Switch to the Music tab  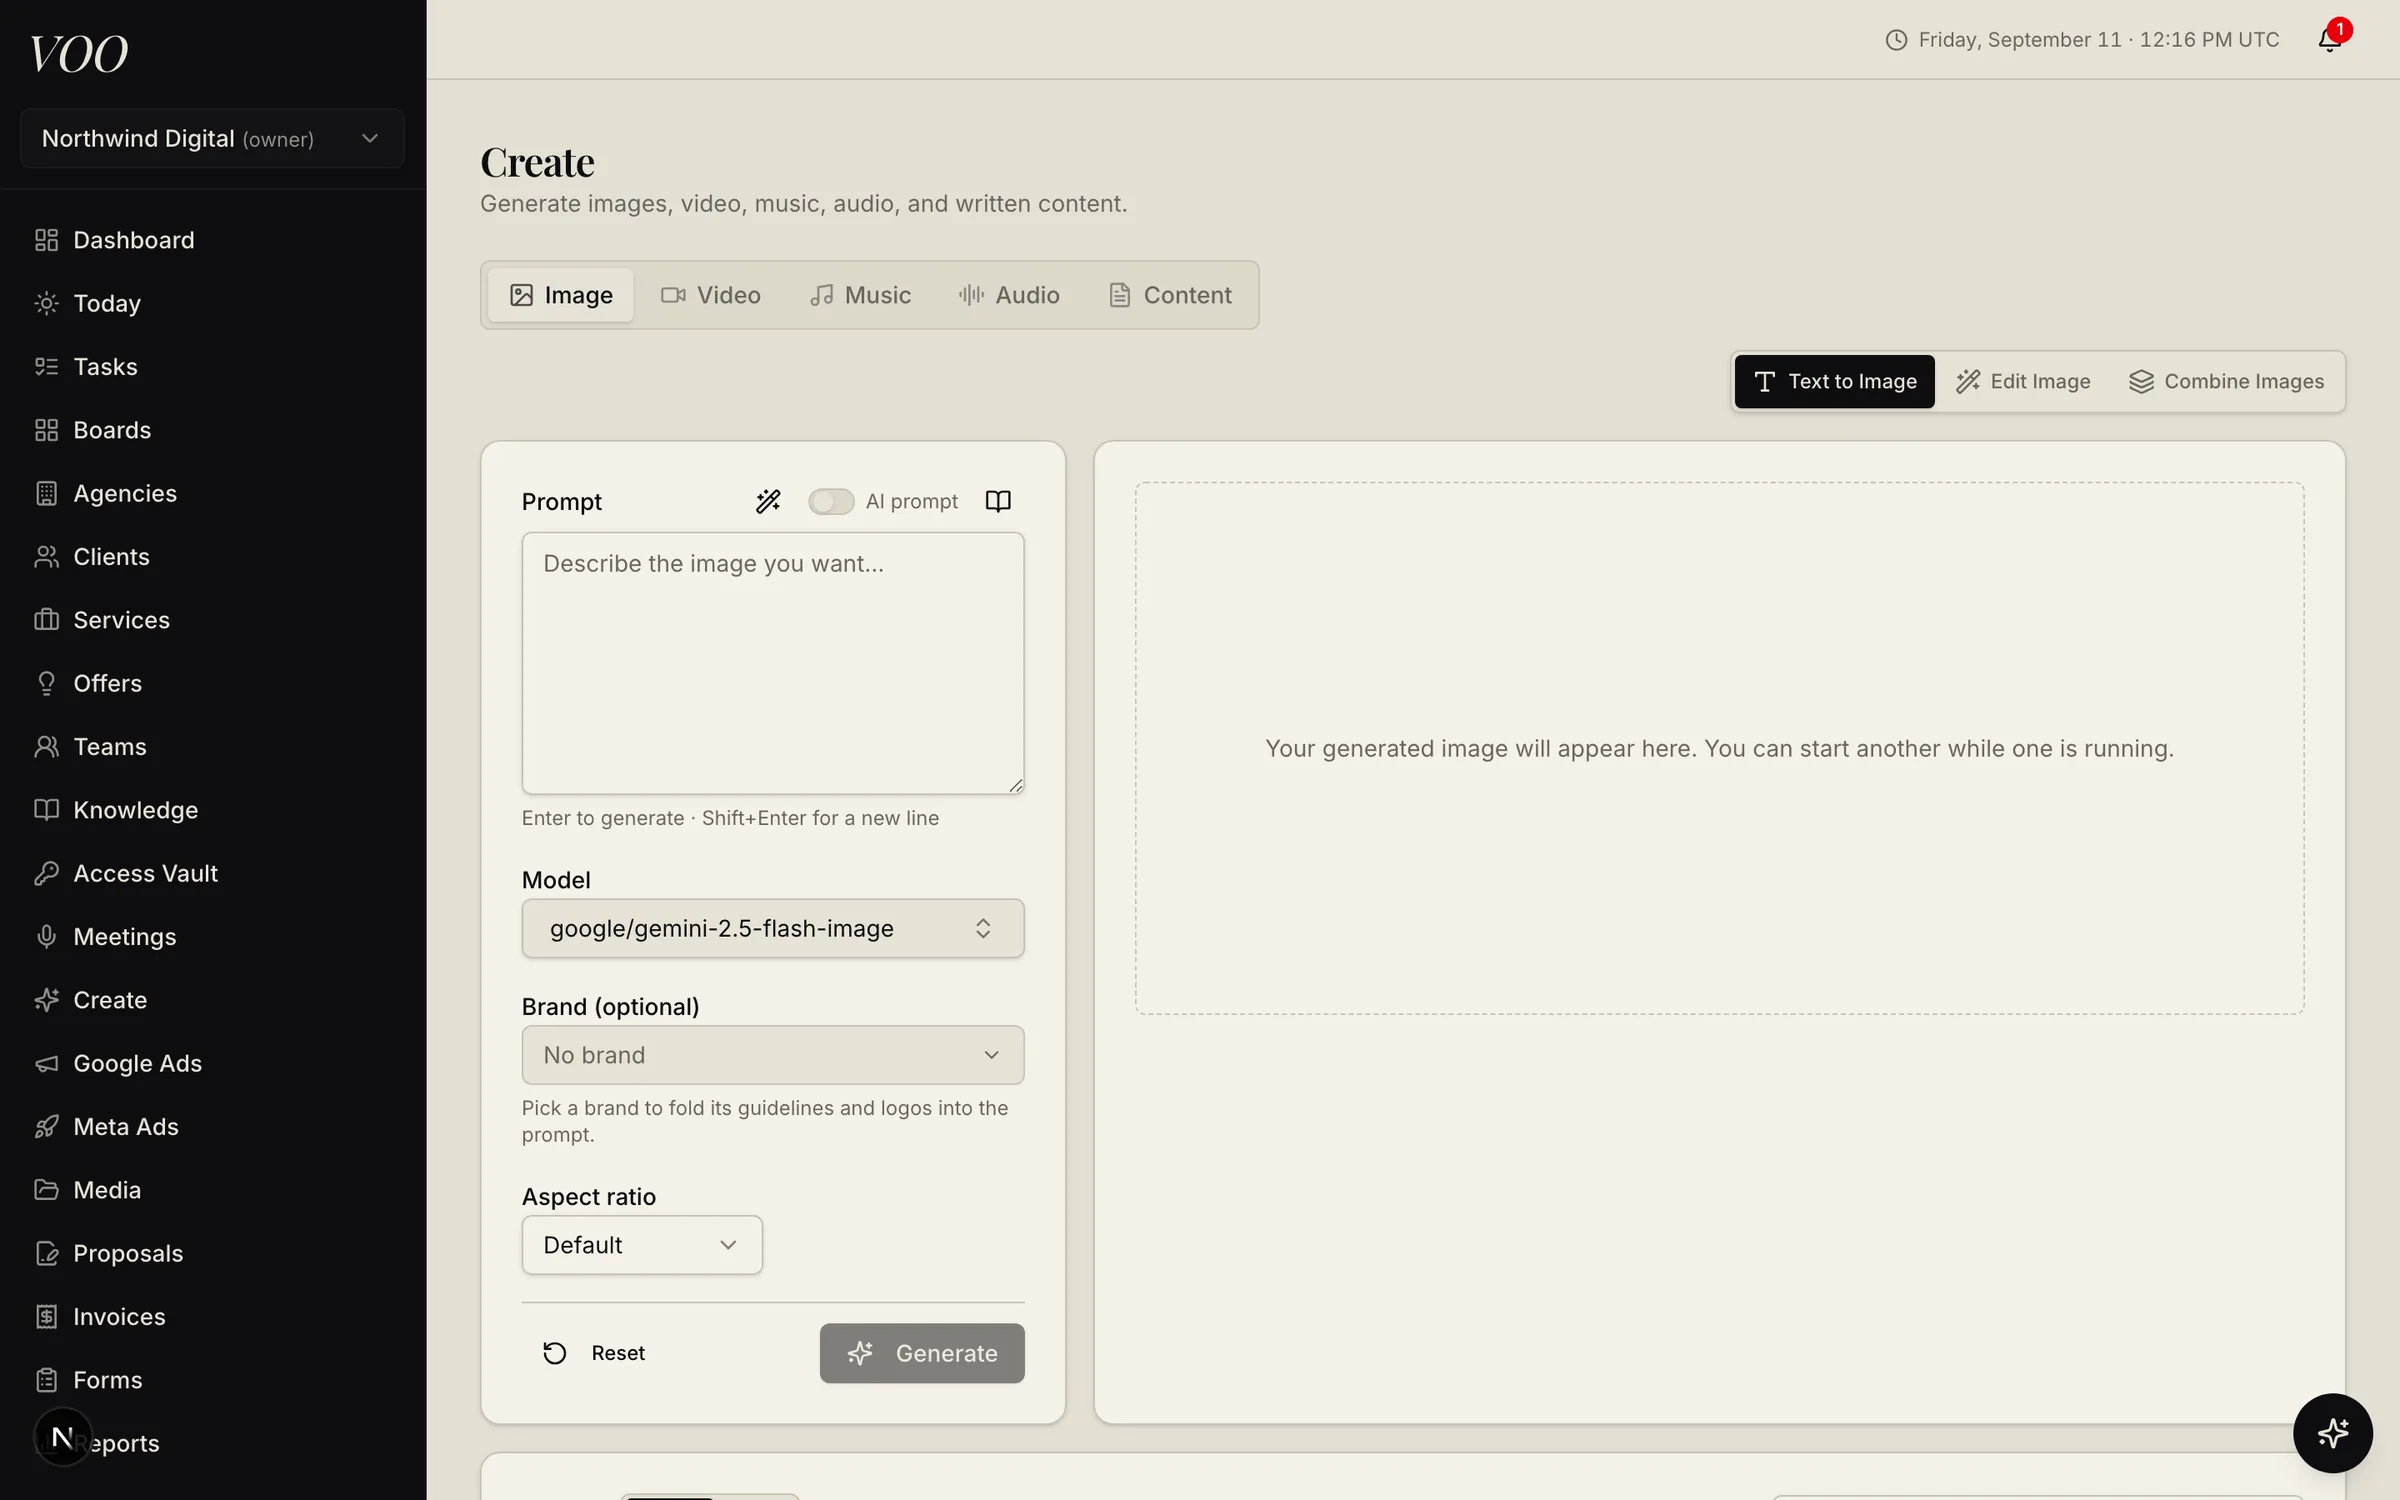(x=861, y=295)
